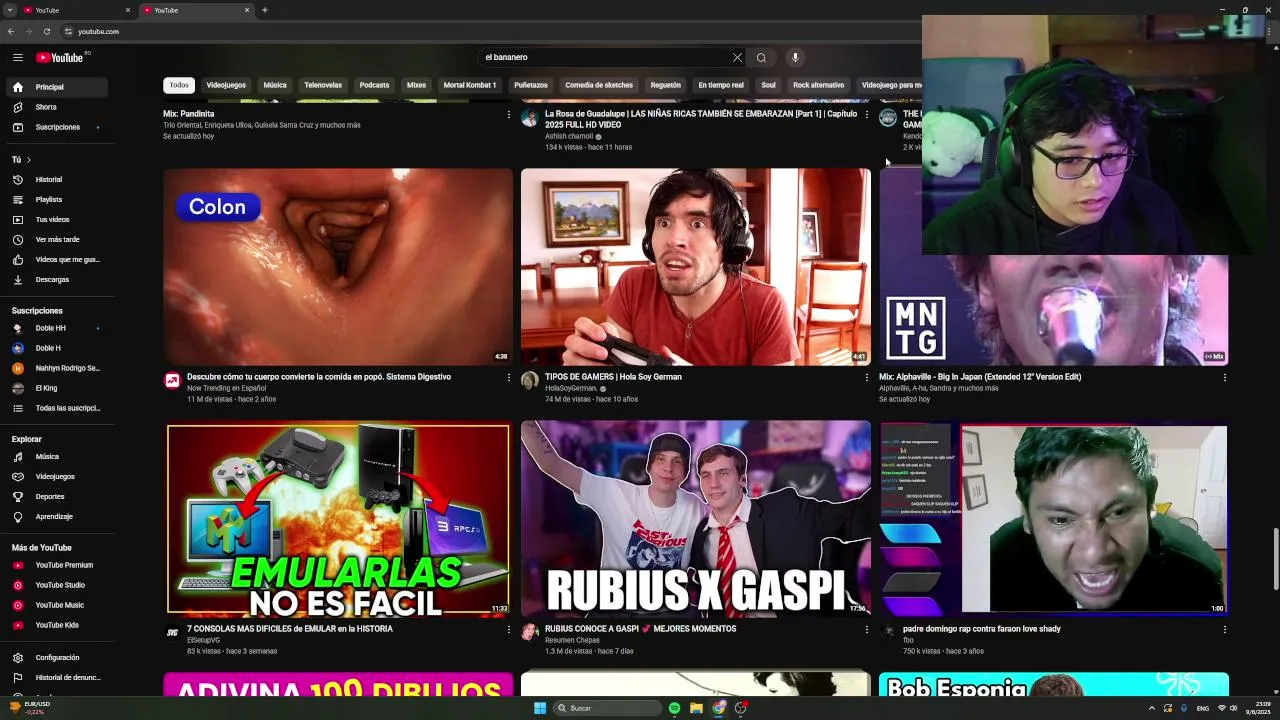Reload the page with browser refresh button
This screenshot has height=720, width=1280.
pos(46,31)
